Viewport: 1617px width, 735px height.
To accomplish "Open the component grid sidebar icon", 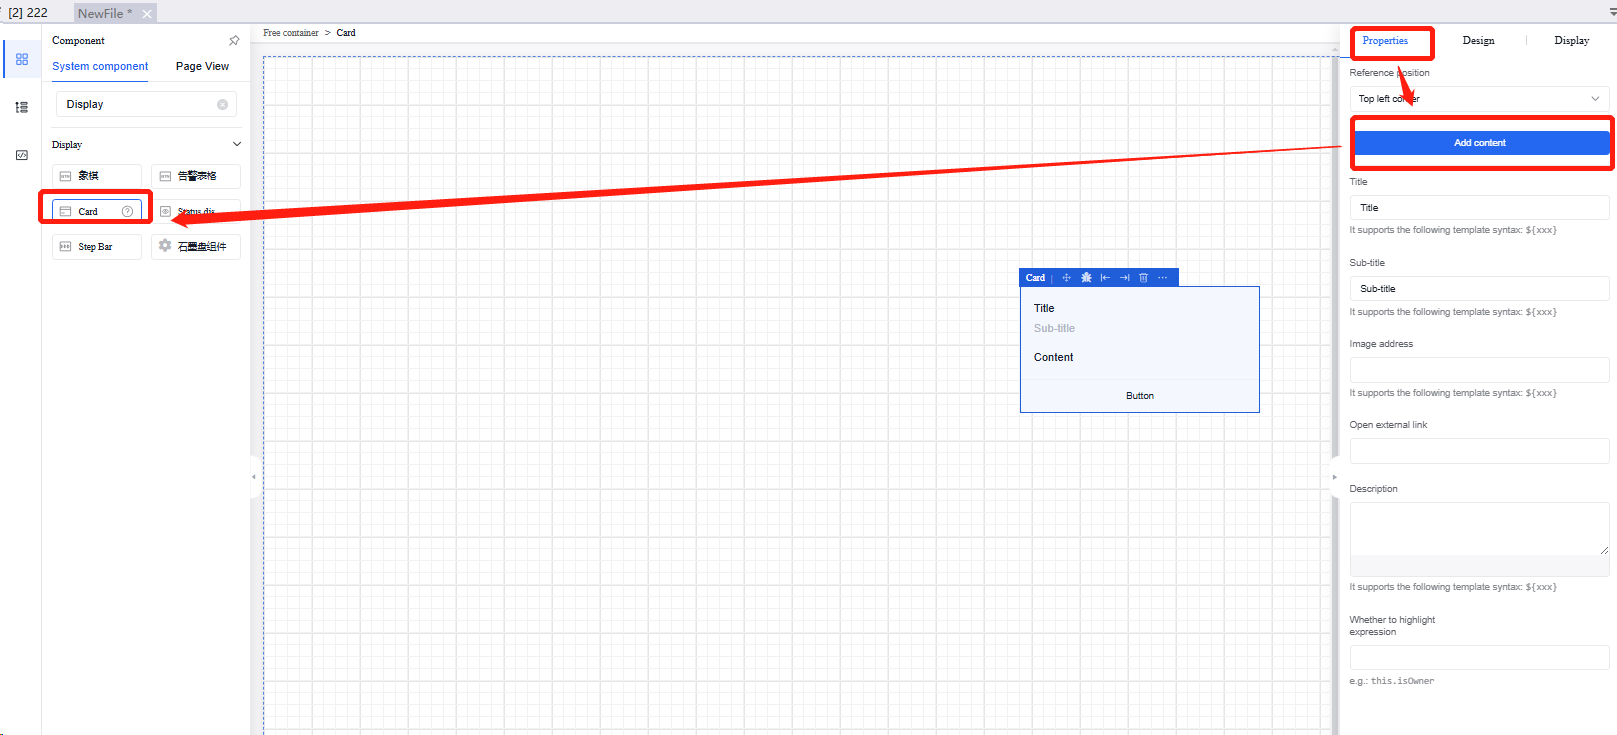I will (x=22, y=59).
